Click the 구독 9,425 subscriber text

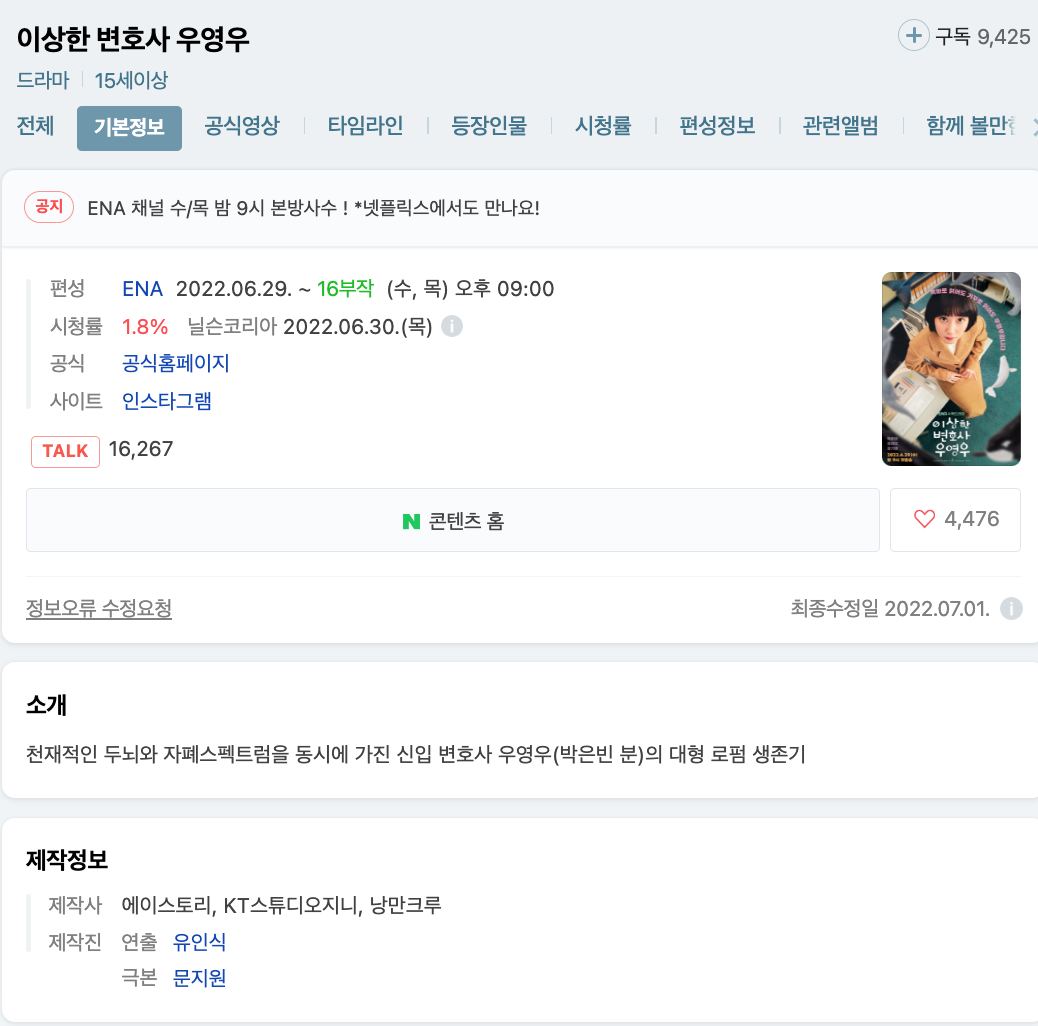(982, 36)
